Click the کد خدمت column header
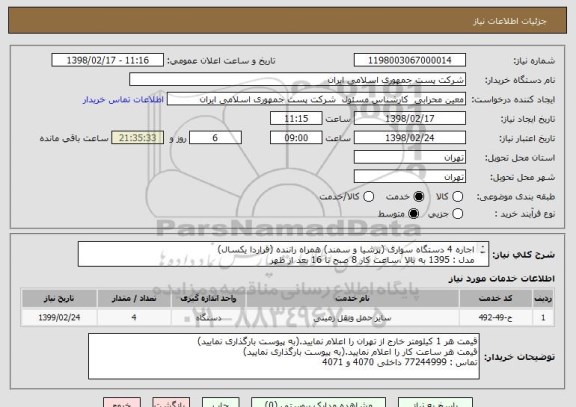 pos(496,298)
